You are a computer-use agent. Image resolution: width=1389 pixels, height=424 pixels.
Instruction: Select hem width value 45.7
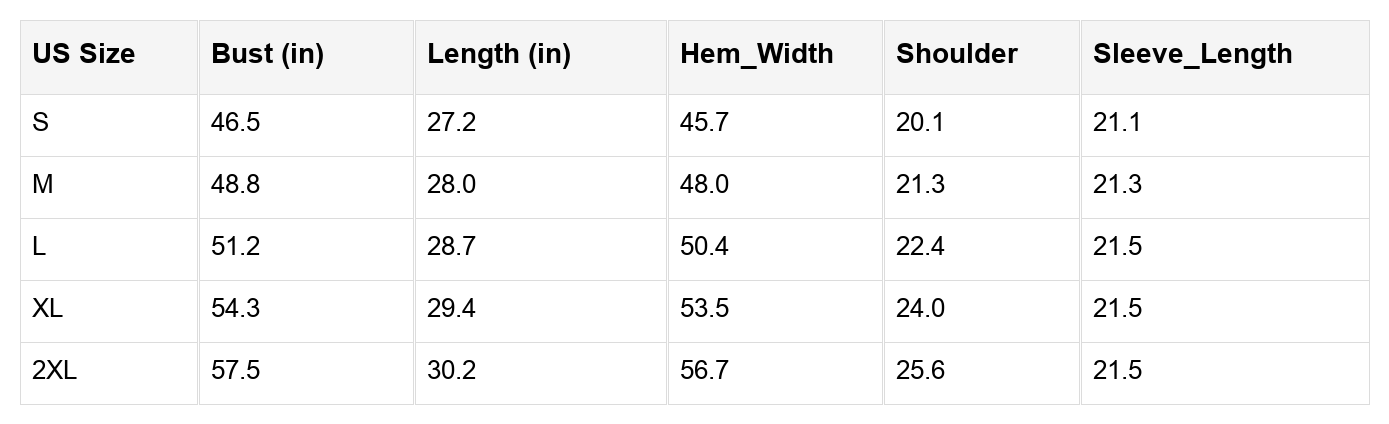(705, 123)
